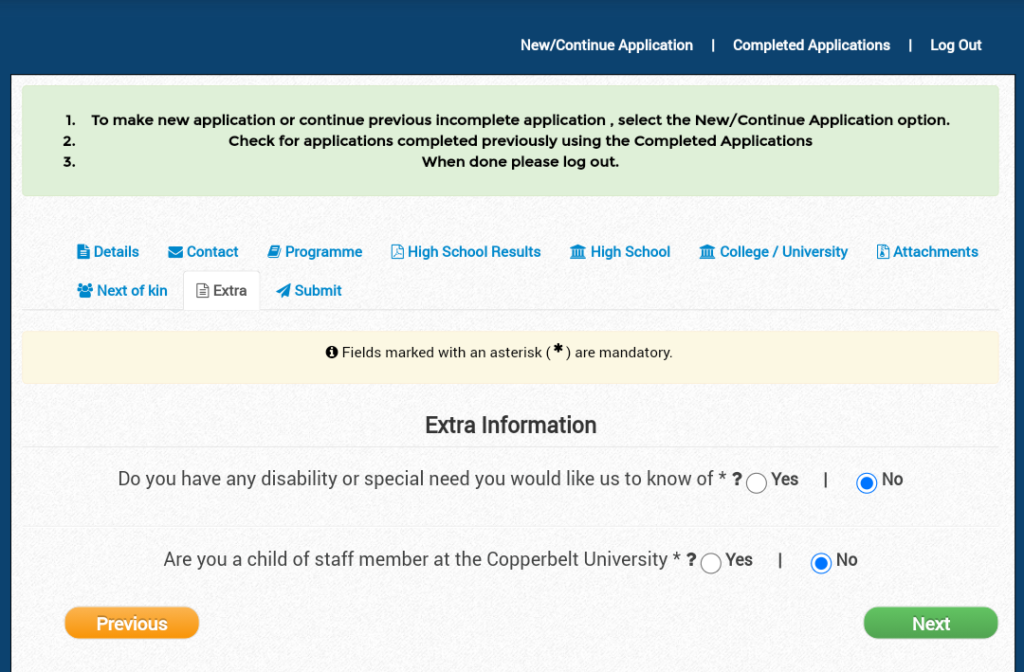Click the Details tab file icon
The image size is (1024, 672).
point(83,252)
